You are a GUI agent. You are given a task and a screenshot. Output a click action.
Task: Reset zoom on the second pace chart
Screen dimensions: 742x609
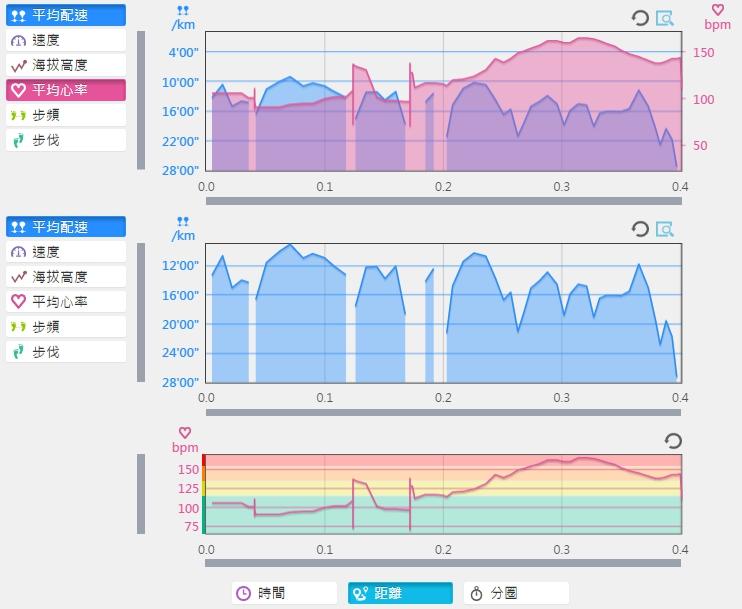(640, 229)
